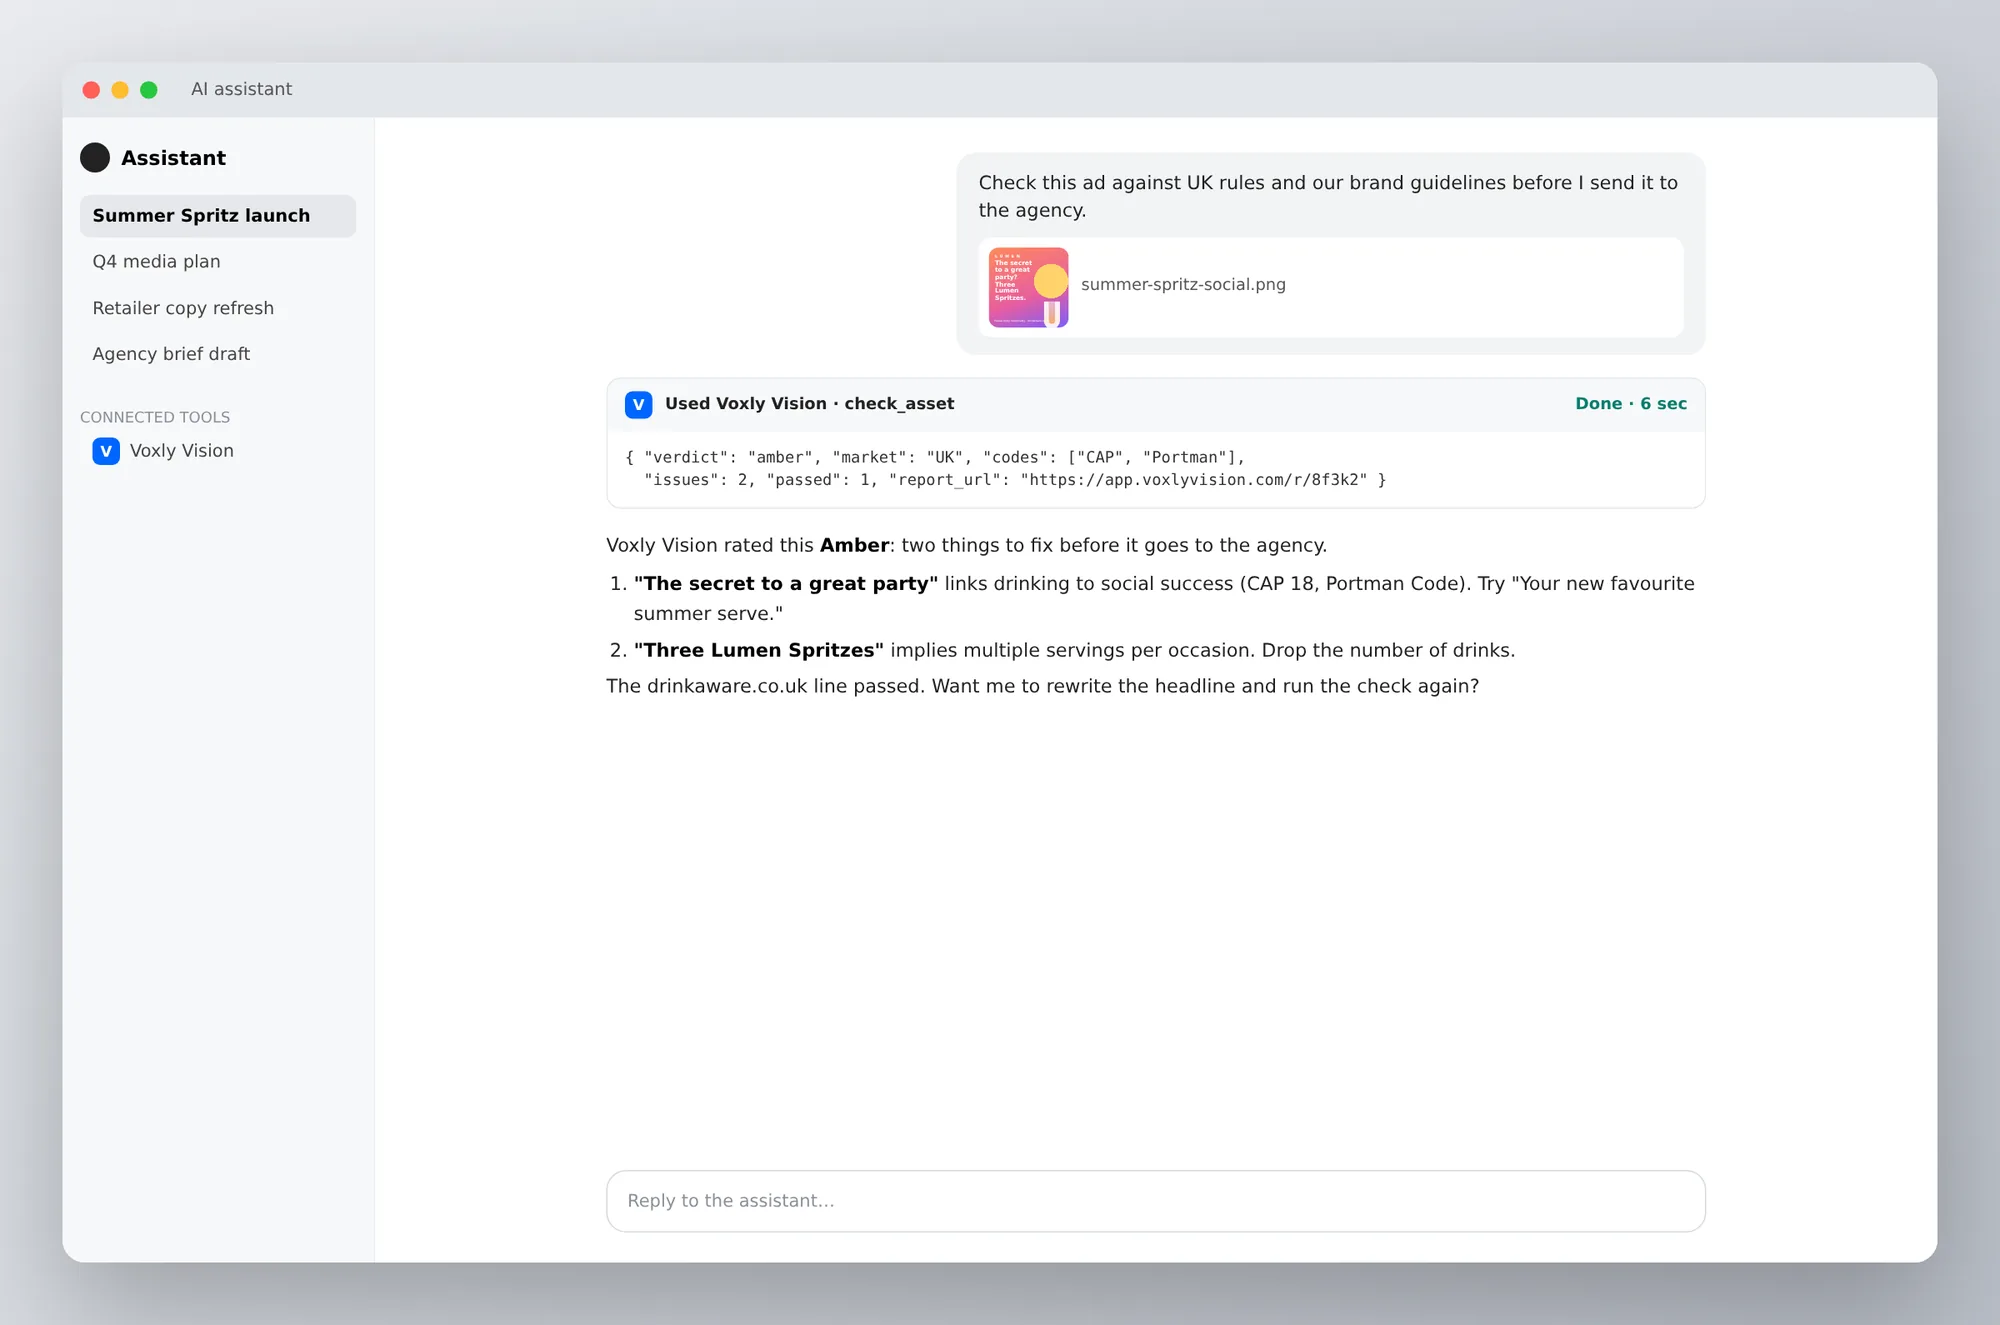Screen dimensions: 2000x1325
Task: Click "The secret to a great party" quote
Action: point(786,583)
